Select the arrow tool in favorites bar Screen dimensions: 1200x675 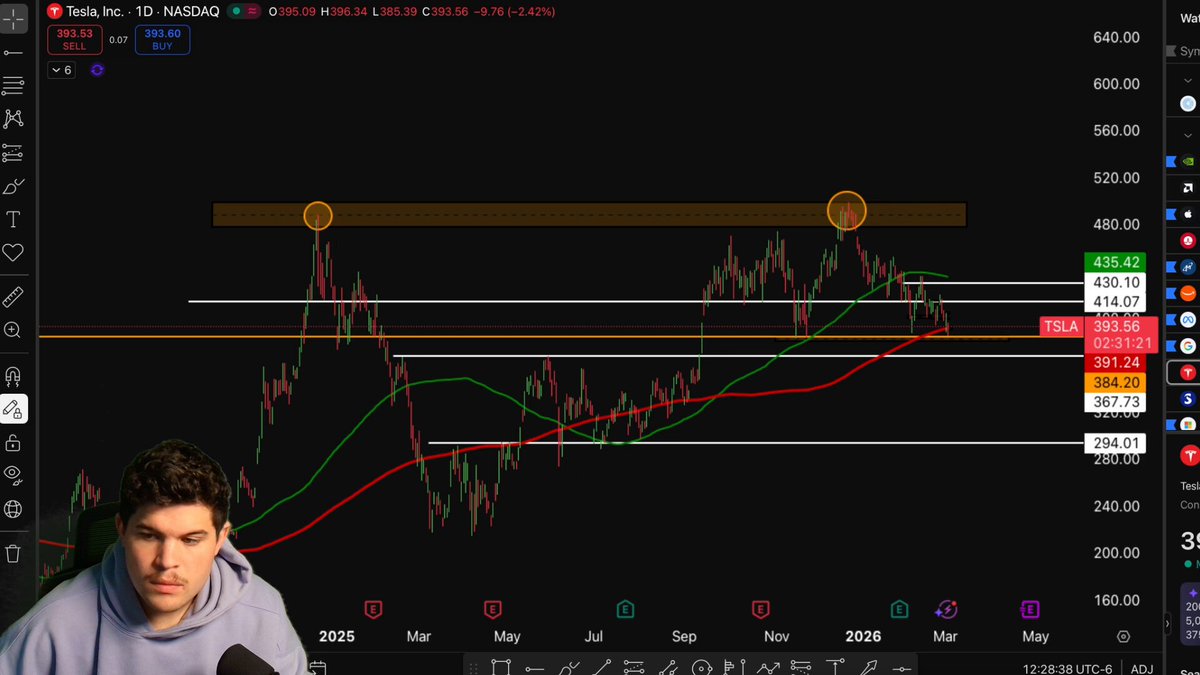point(868,668)
